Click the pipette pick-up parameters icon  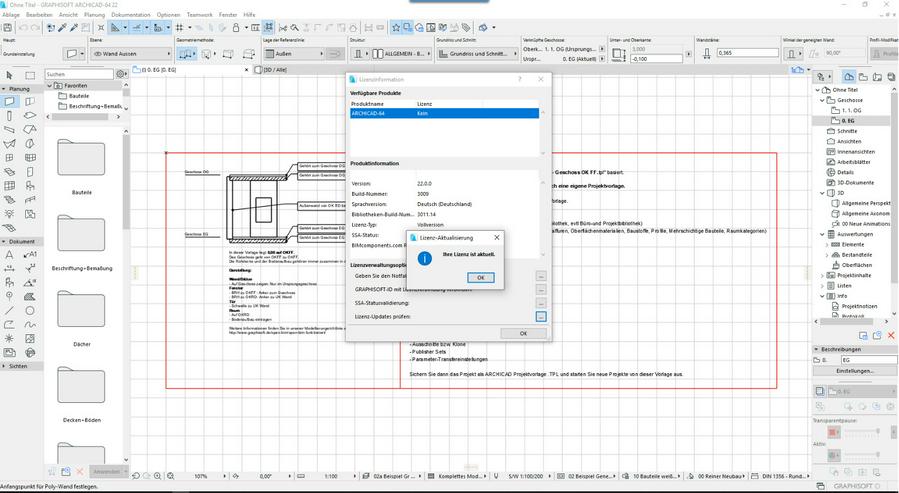62,28
